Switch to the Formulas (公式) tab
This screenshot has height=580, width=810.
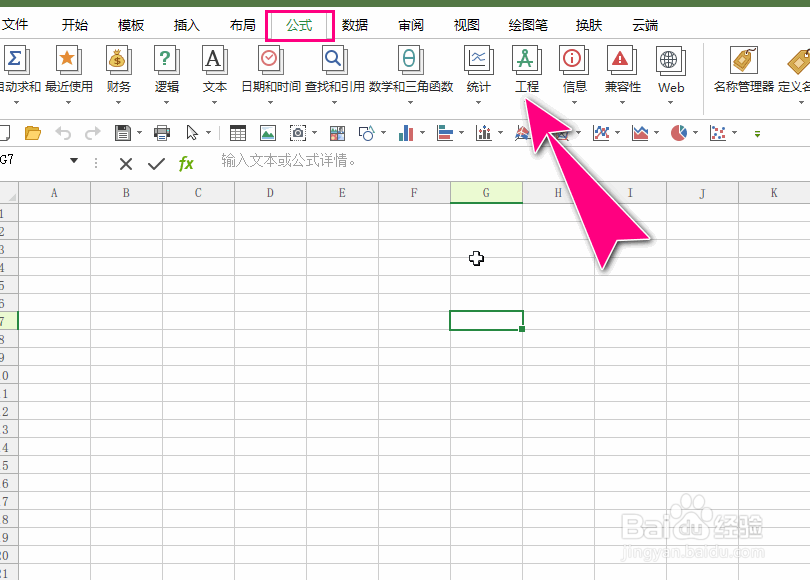tap(300, 25)
